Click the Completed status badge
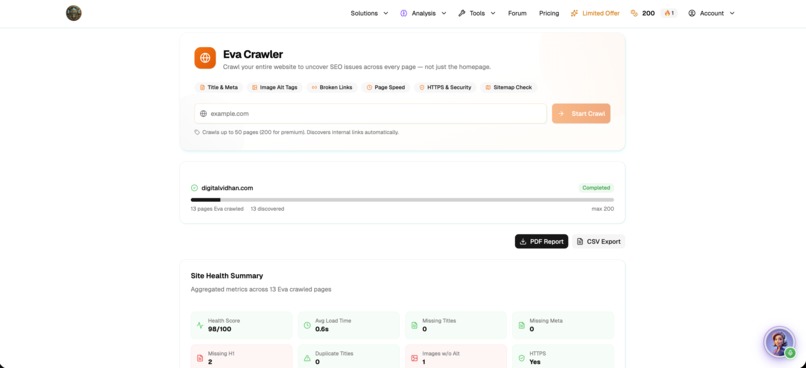The image size is (806, 368). [x=596, y=188]
